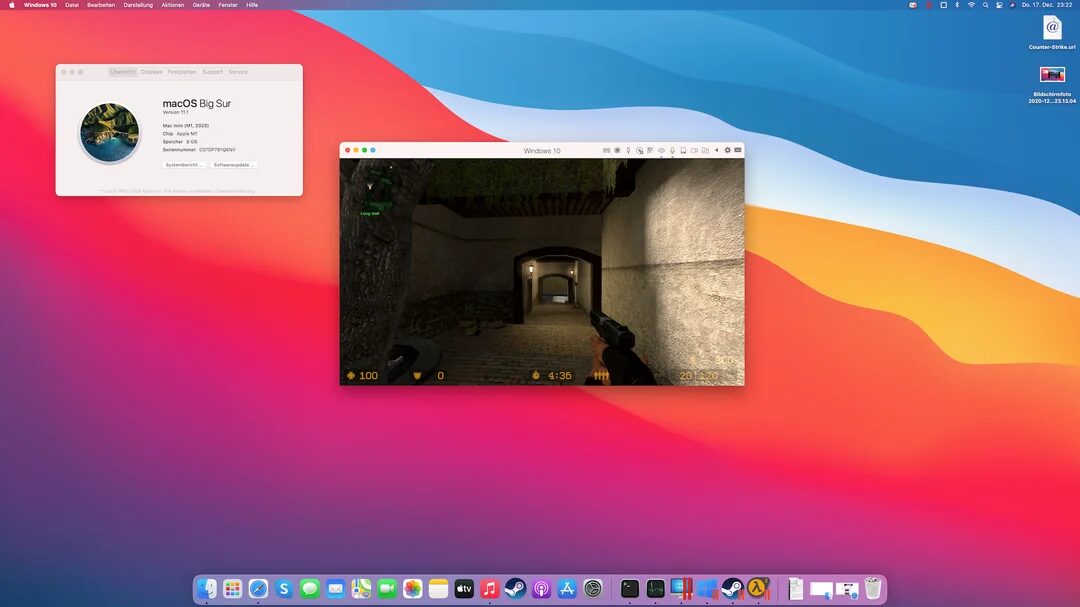
Task: Open the Geräte menu
Action: click(x=201, y=5)
